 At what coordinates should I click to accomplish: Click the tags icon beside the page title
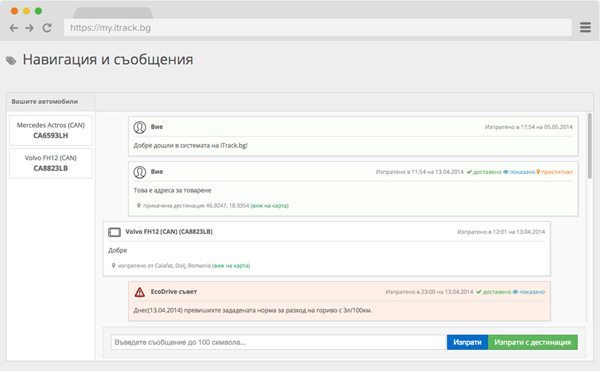pos(11,60)
